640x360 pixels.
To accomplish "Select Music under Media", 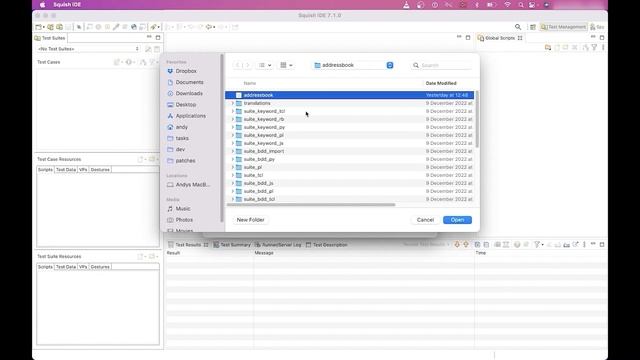I will 178,209.
